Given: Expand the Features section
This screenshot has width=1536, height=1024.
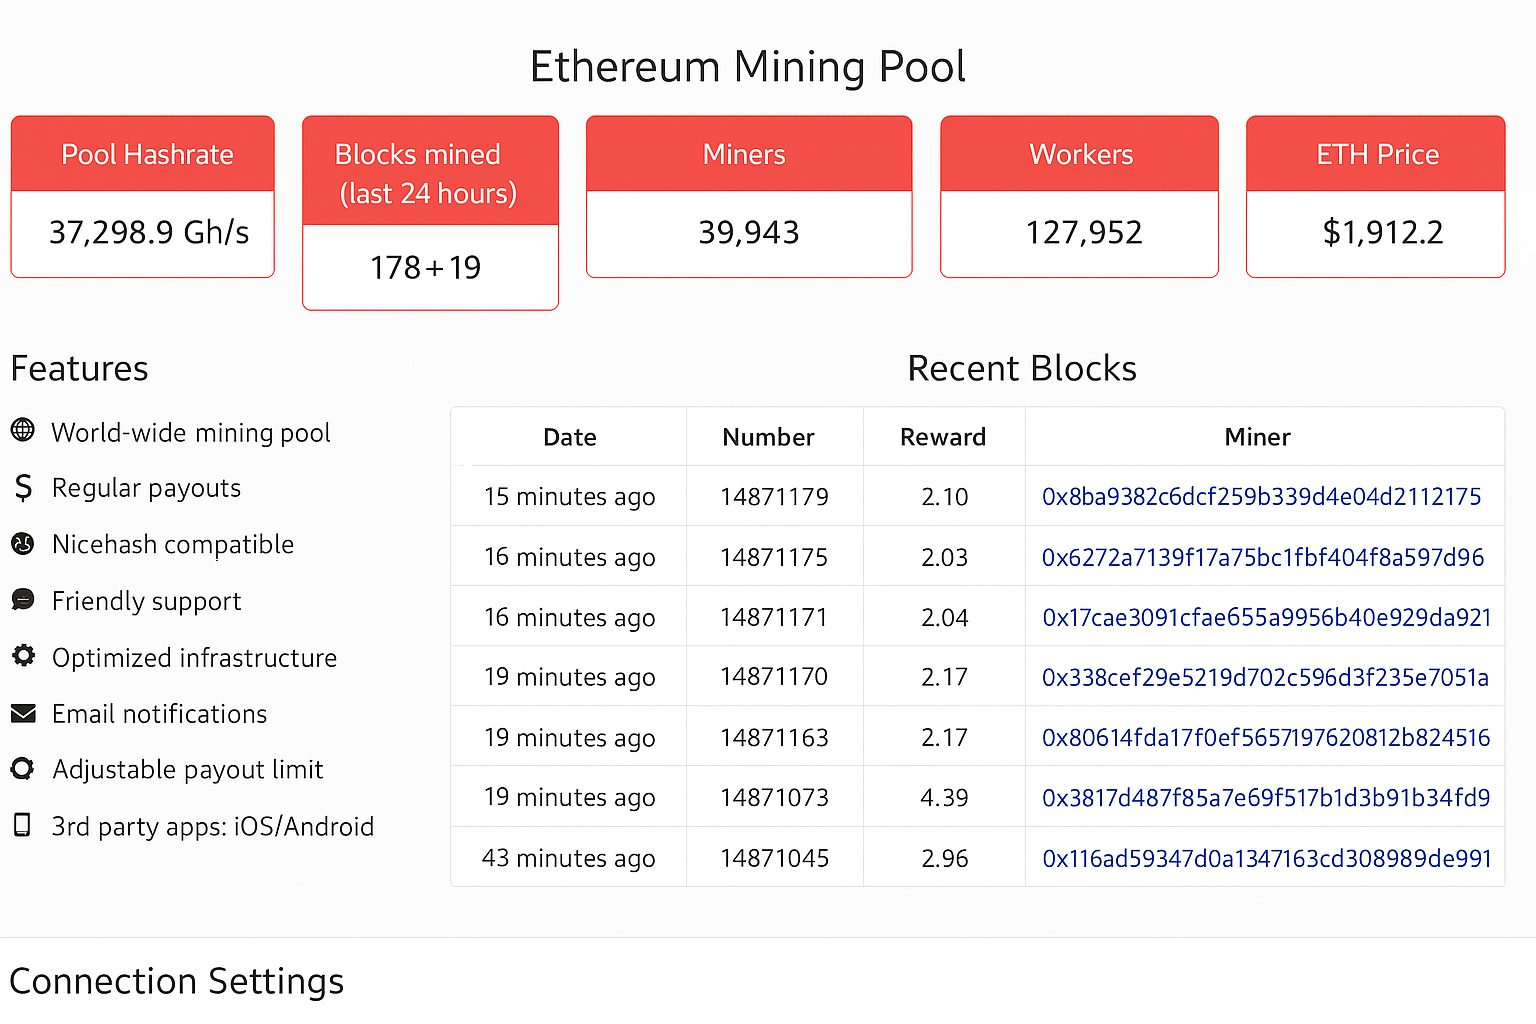Looking at the screenshot, I should (x=79, y=368).
